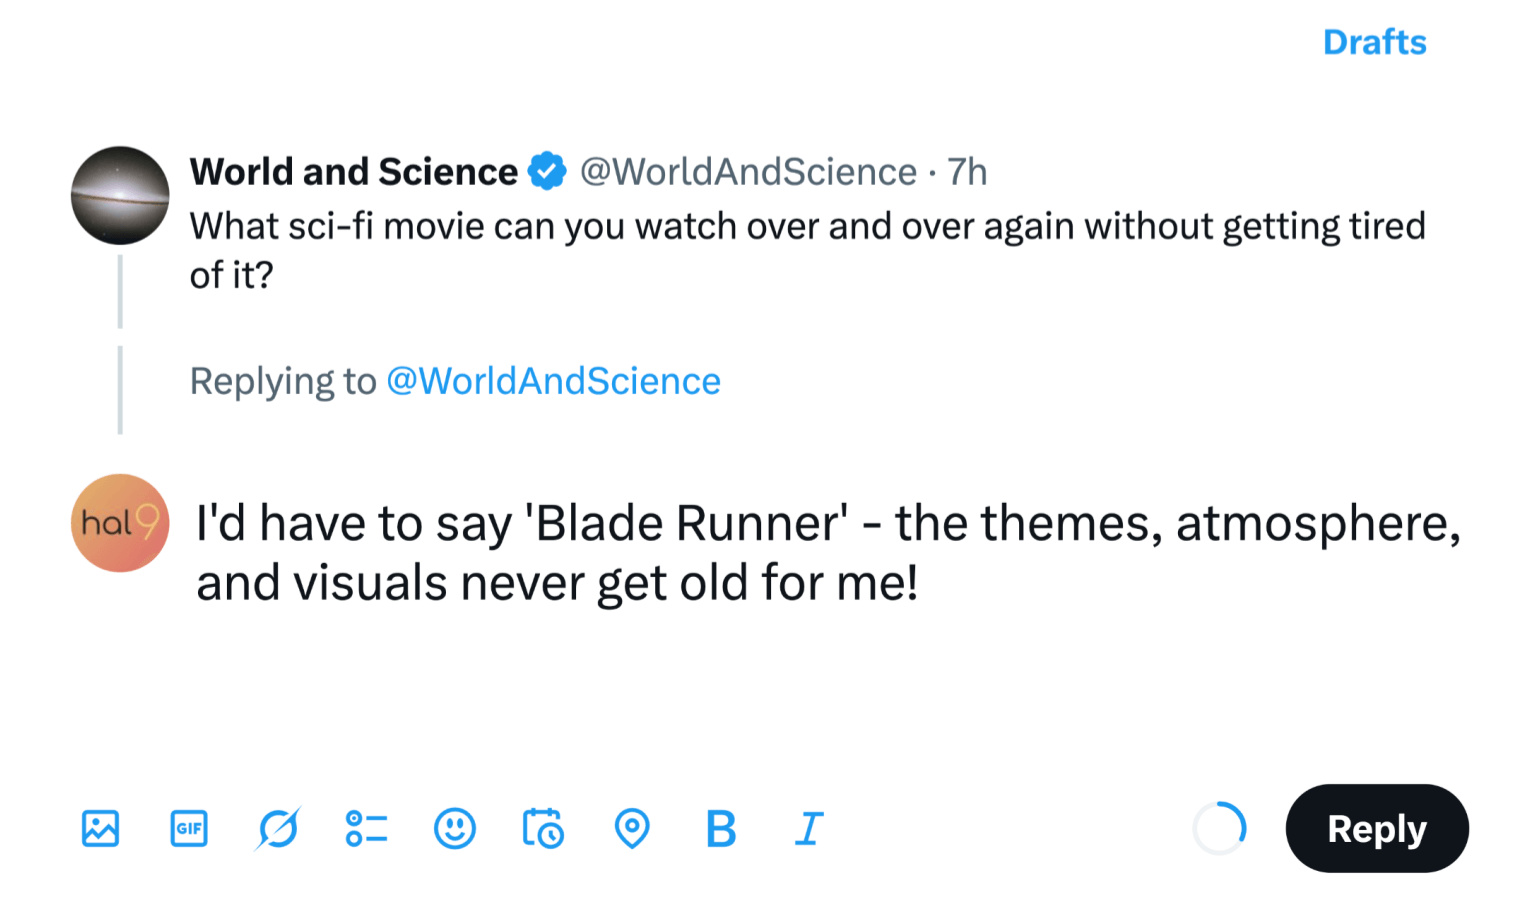Screen dimensions: 1535x902
Task: Click the World and Science display name
Action: click(x=354, y=172)
